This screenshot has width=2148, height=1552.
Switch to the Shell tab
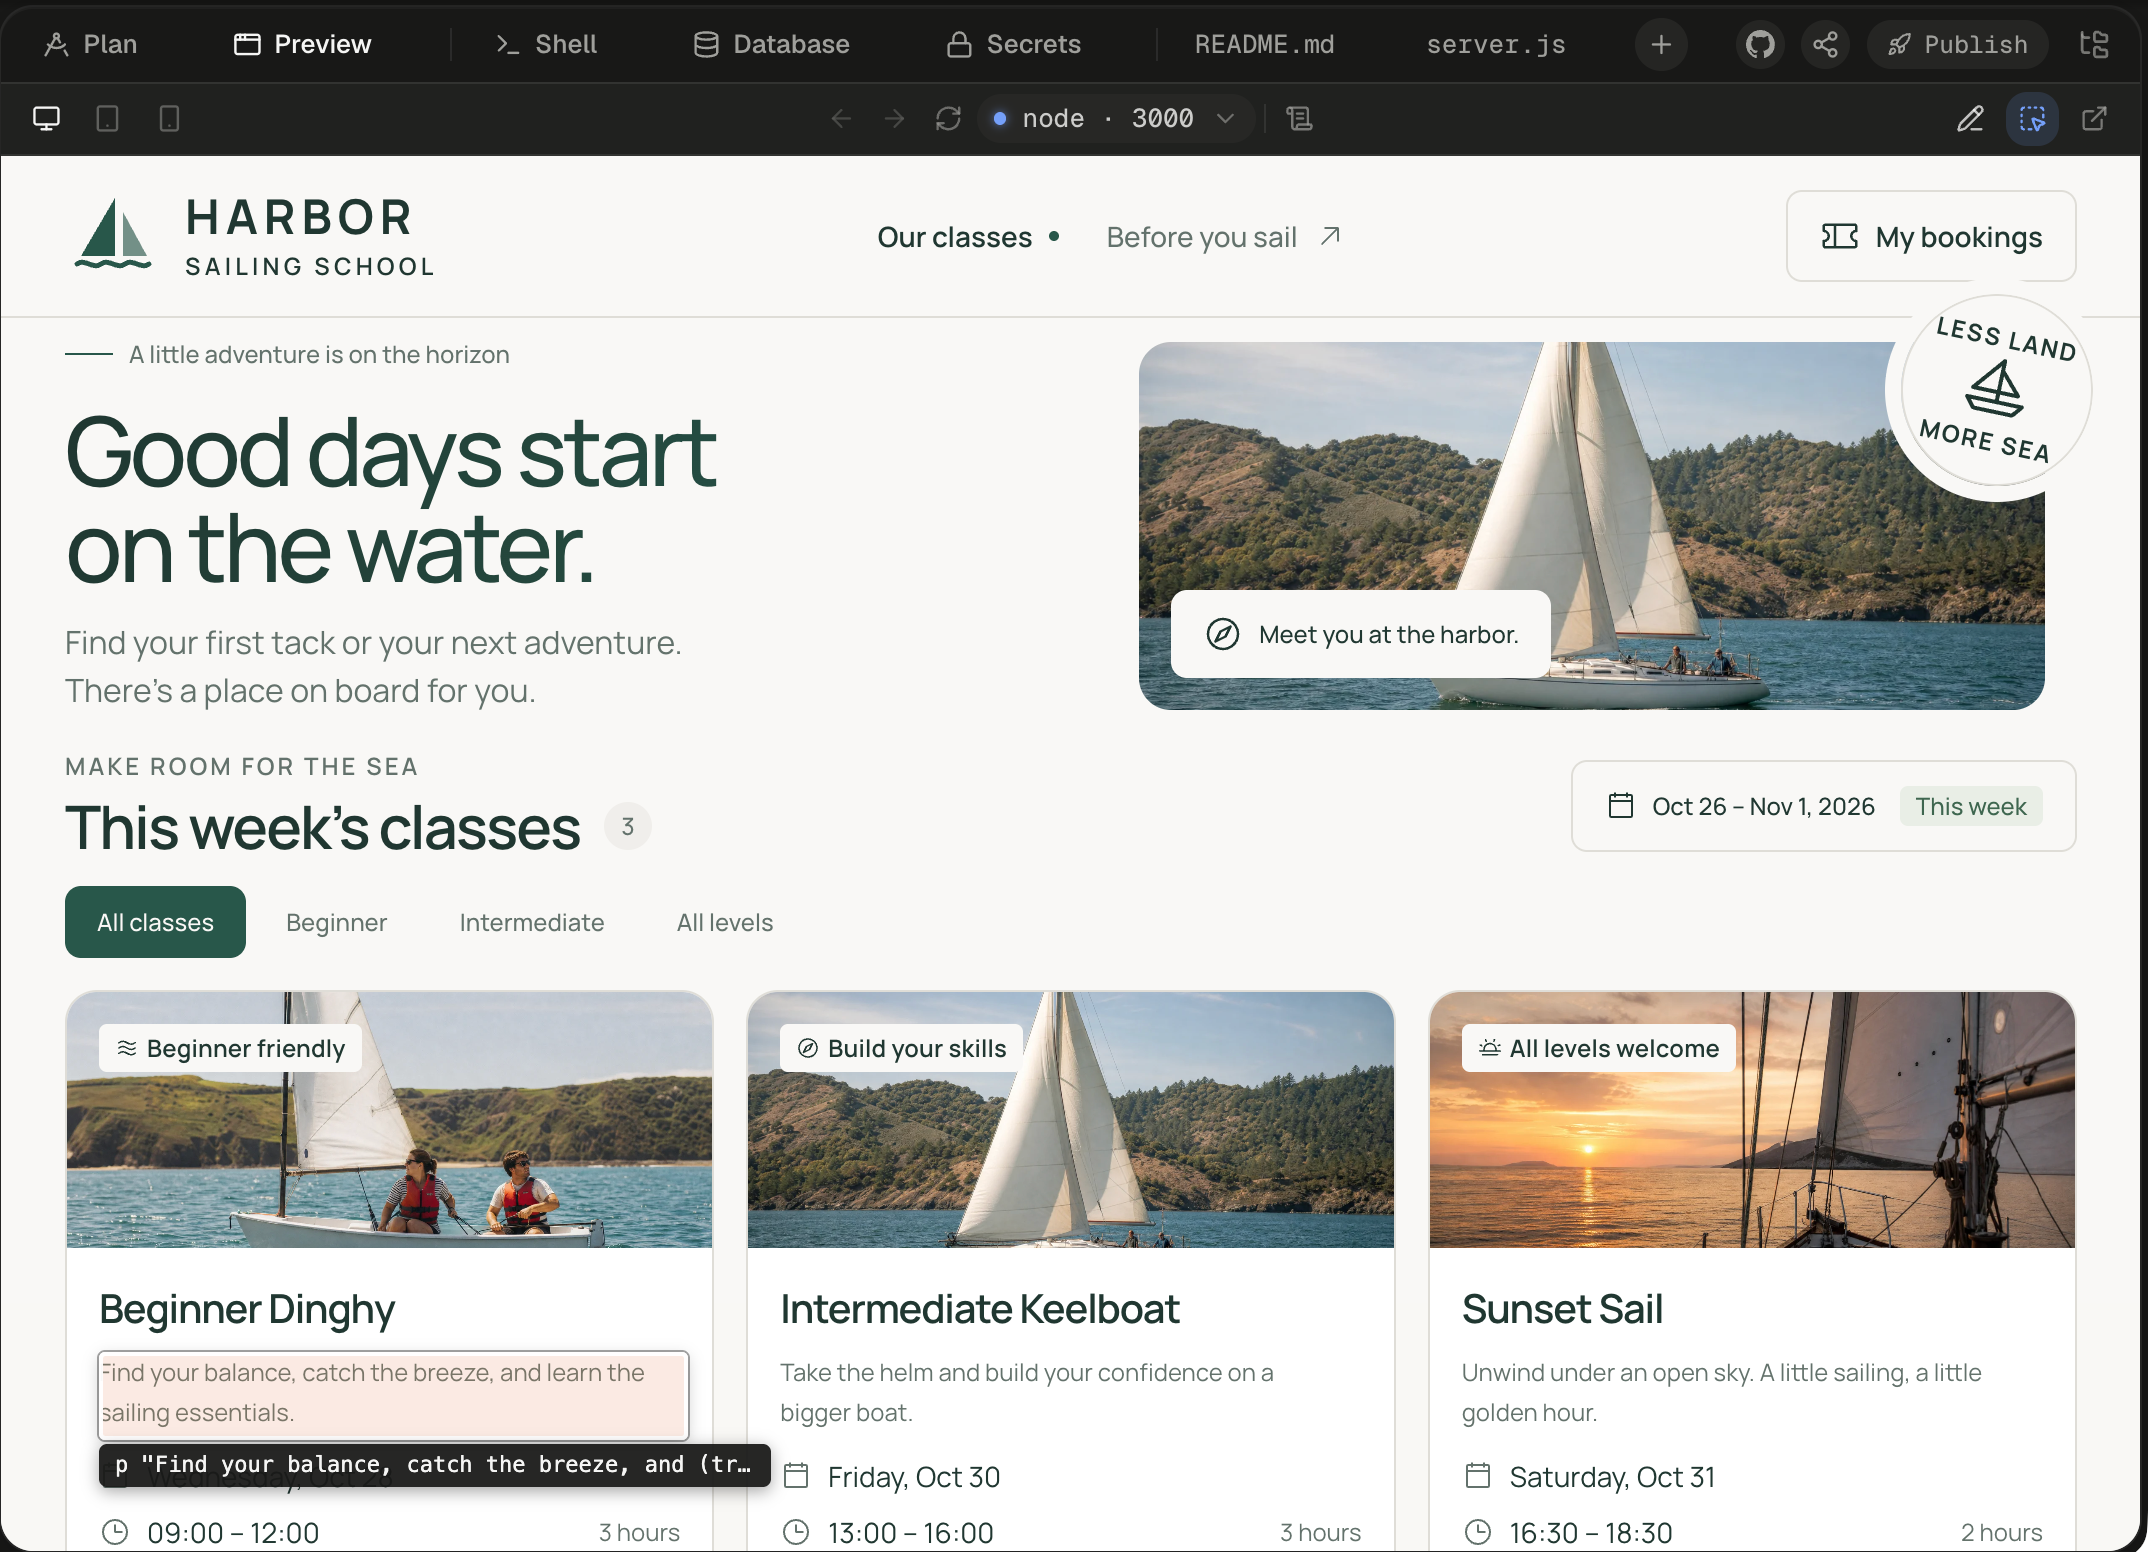(x=546, y=44)
